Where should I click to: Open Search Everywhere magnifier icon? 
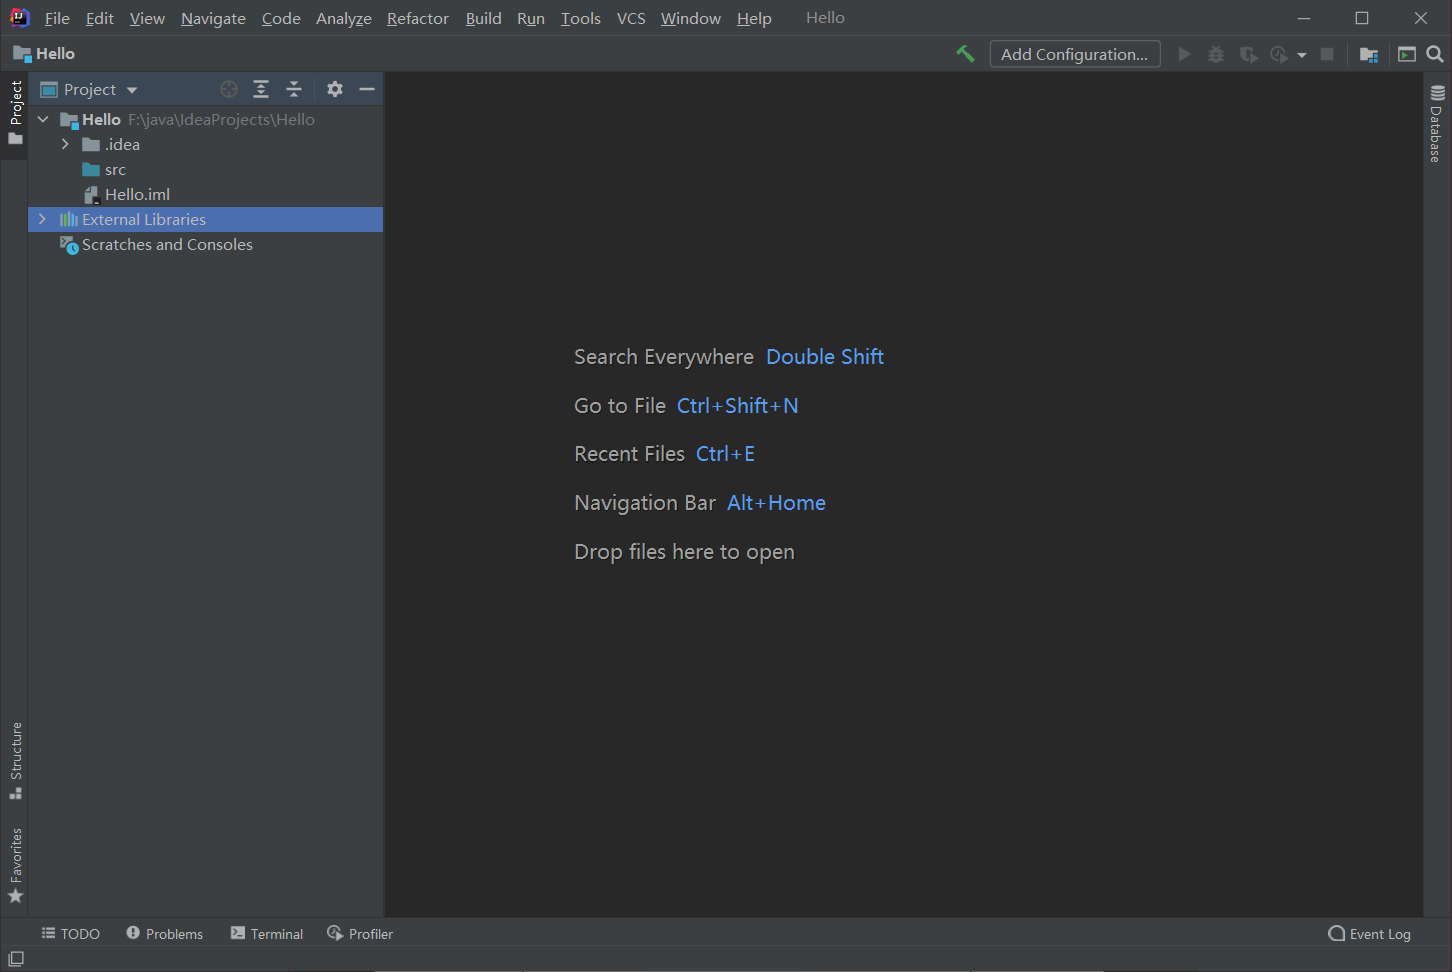[x=1435, y=54]
